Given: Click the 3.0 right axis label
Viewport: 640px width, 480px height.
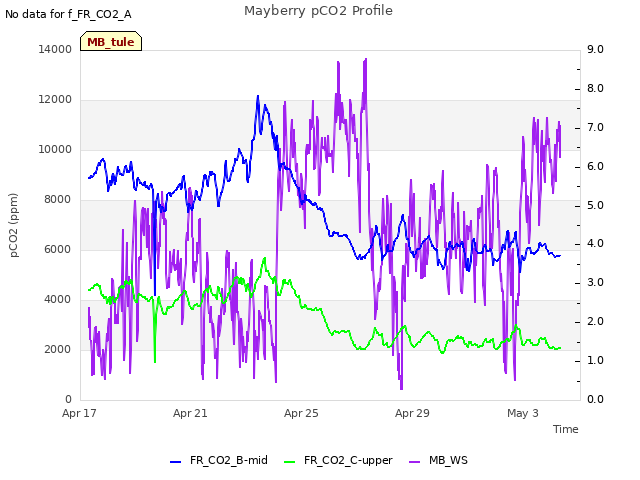Looking at the screenshot, I should click(x=595, y=282).
